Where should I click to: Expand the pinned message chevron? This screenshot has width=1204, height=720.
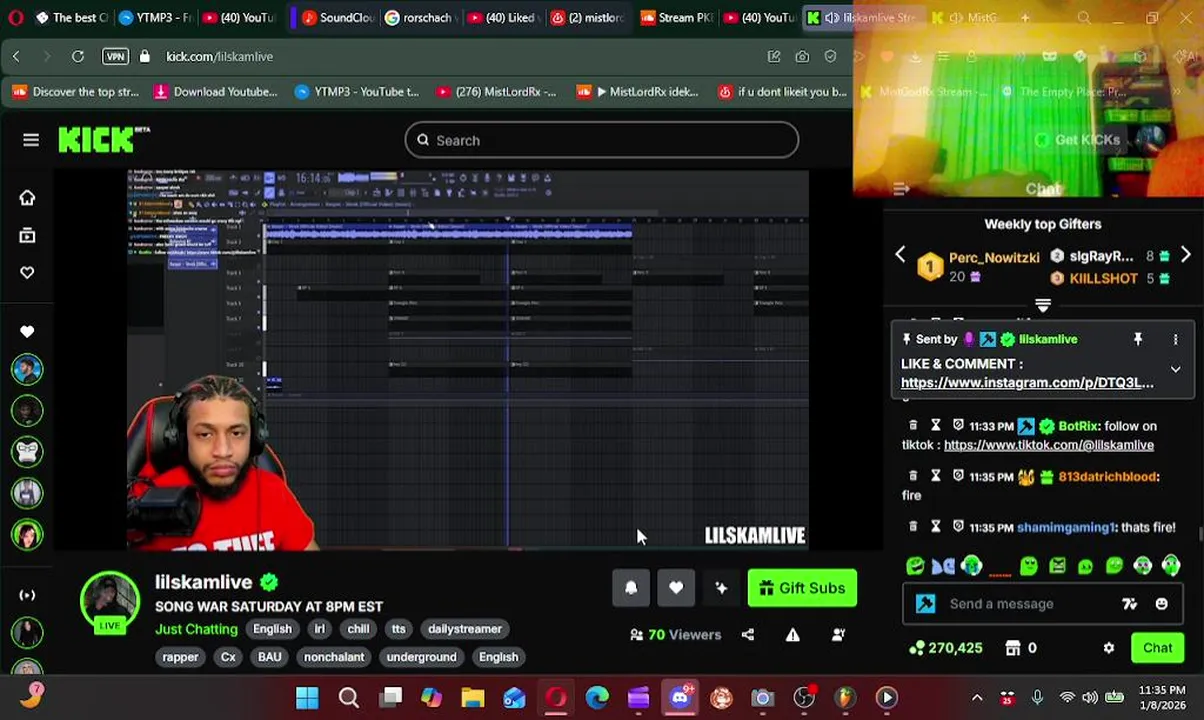click(x=1175, y=369)
